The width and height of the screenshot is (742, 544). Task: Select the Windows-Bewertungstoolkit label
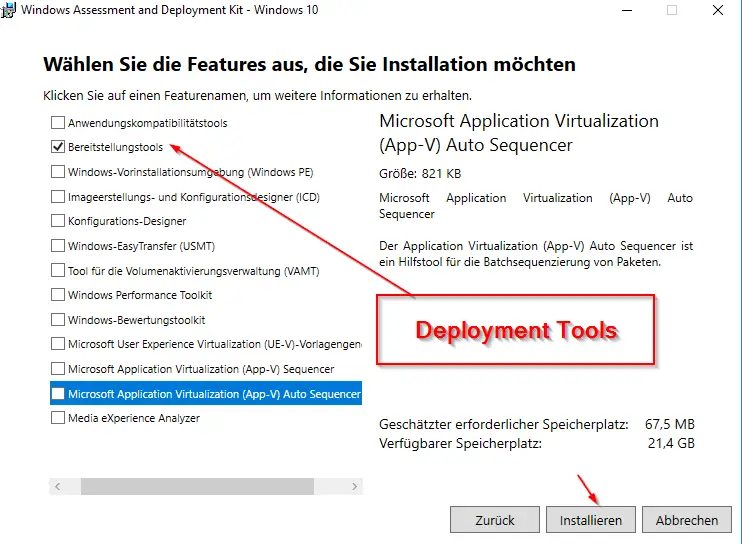coord(137,320)
